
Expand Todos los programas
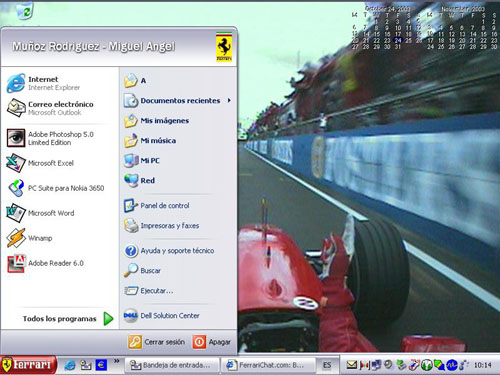[x=68, y=319]
